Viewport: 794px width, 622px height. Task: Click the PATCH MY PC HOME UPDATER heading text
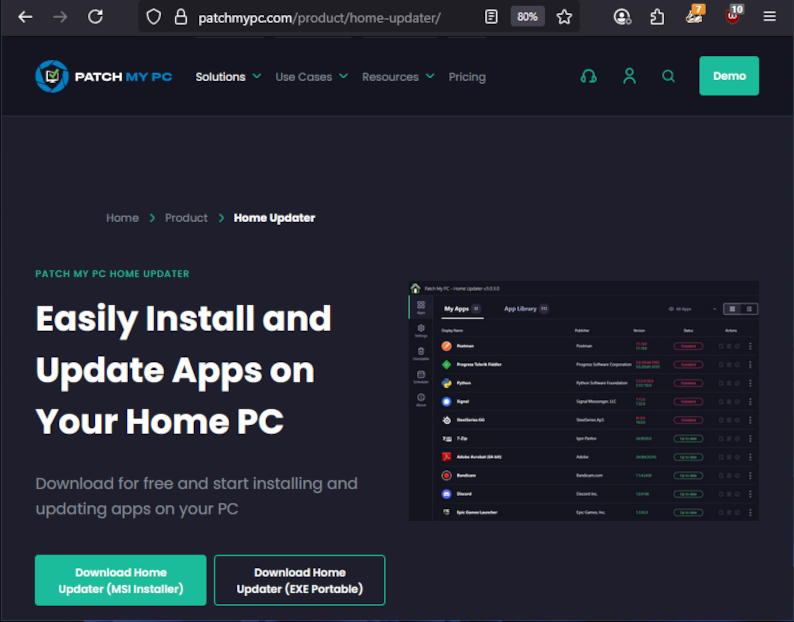[112, 274]
